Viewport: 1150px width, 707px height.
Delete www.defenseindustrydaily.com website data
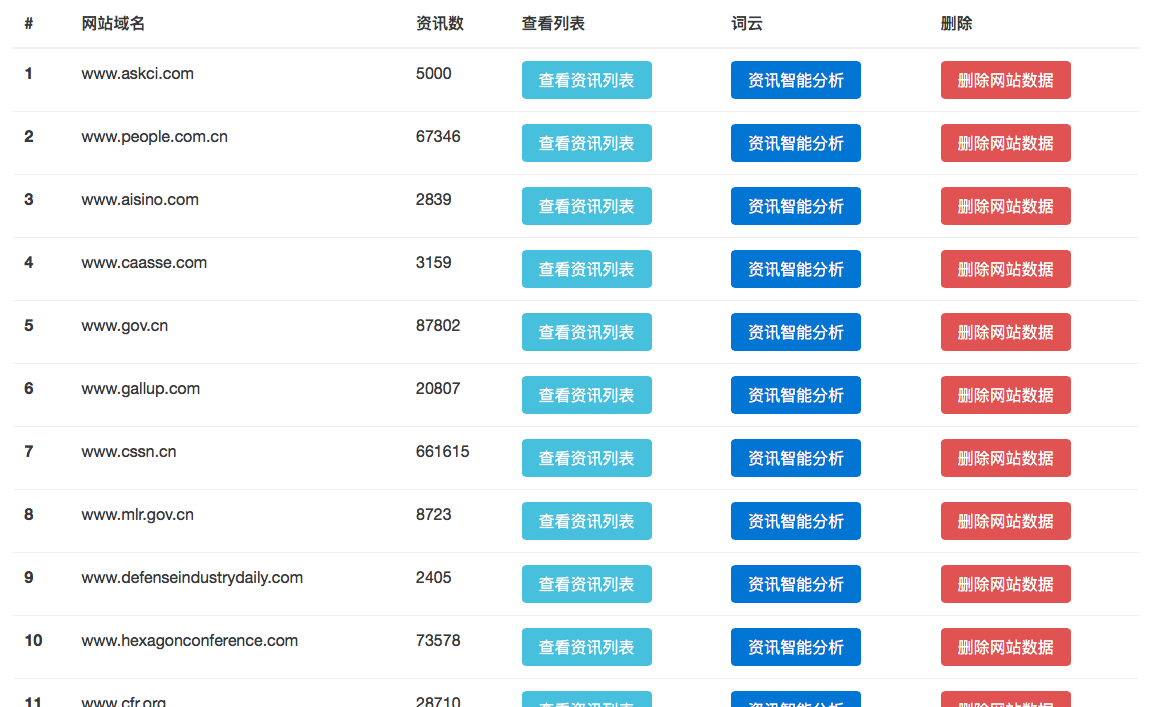pyautogui.click(x=1006, y=585)
